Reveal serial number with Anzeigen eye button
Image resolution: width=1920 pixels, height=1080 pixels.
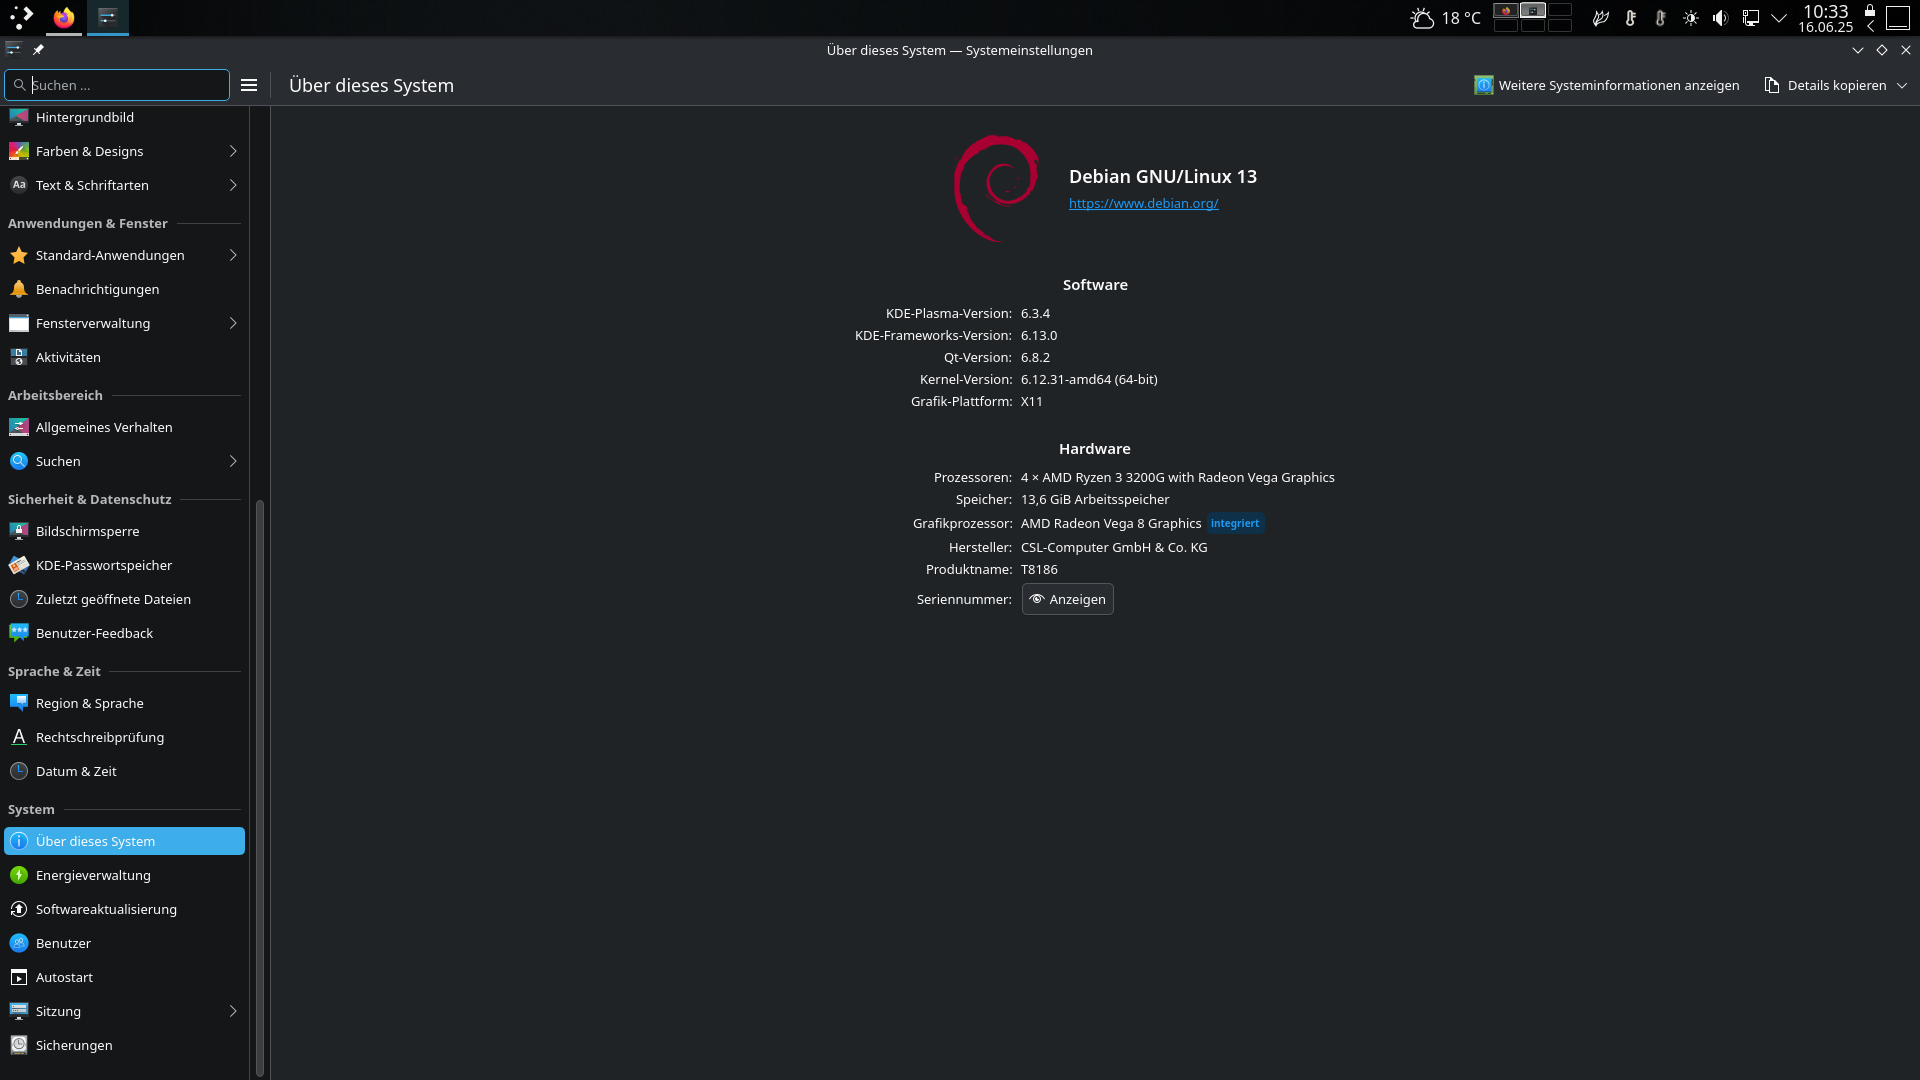1067,599
